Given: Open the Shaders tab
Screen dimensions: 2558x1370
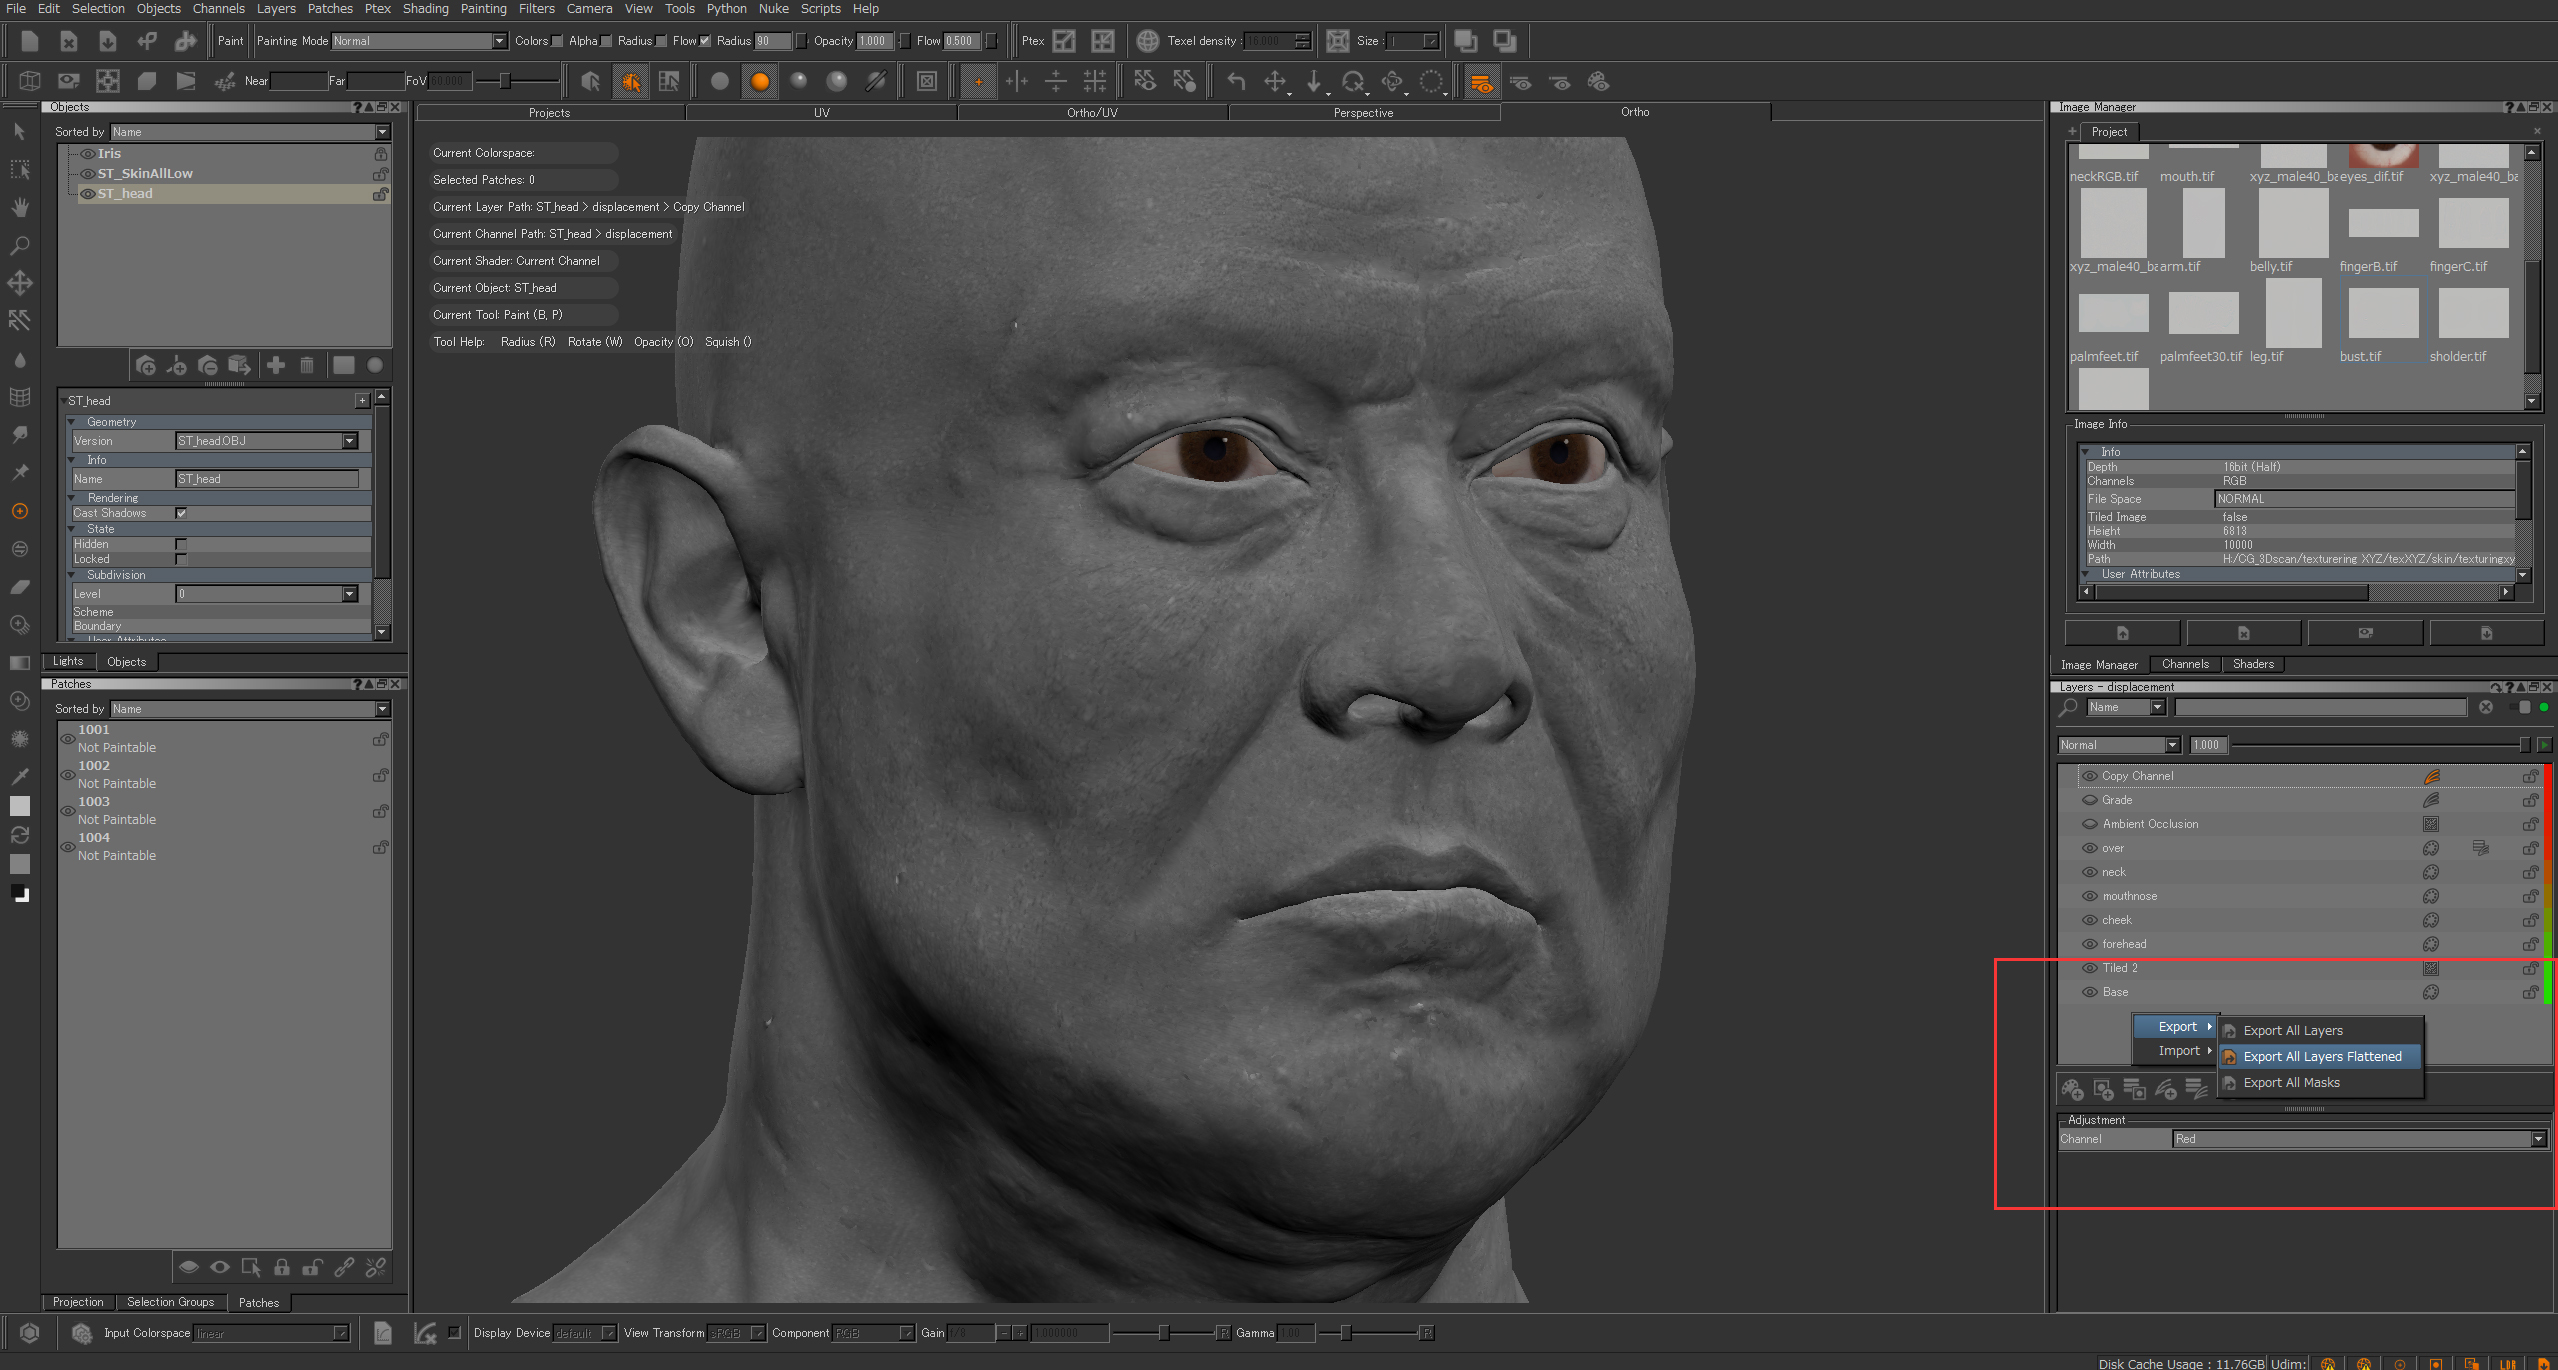Looking at the screenshot, I should (x=2252, y=664).
